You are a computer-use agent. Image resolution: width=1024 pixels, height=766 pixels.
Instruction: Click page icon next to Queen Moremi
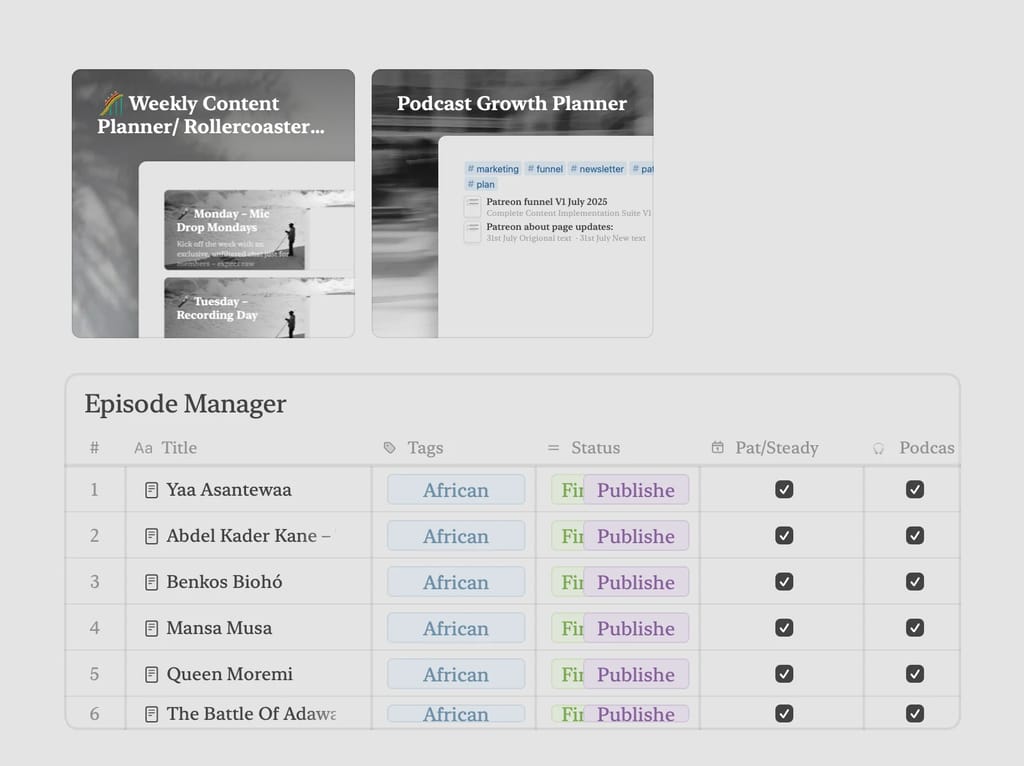tap(152, 674)
